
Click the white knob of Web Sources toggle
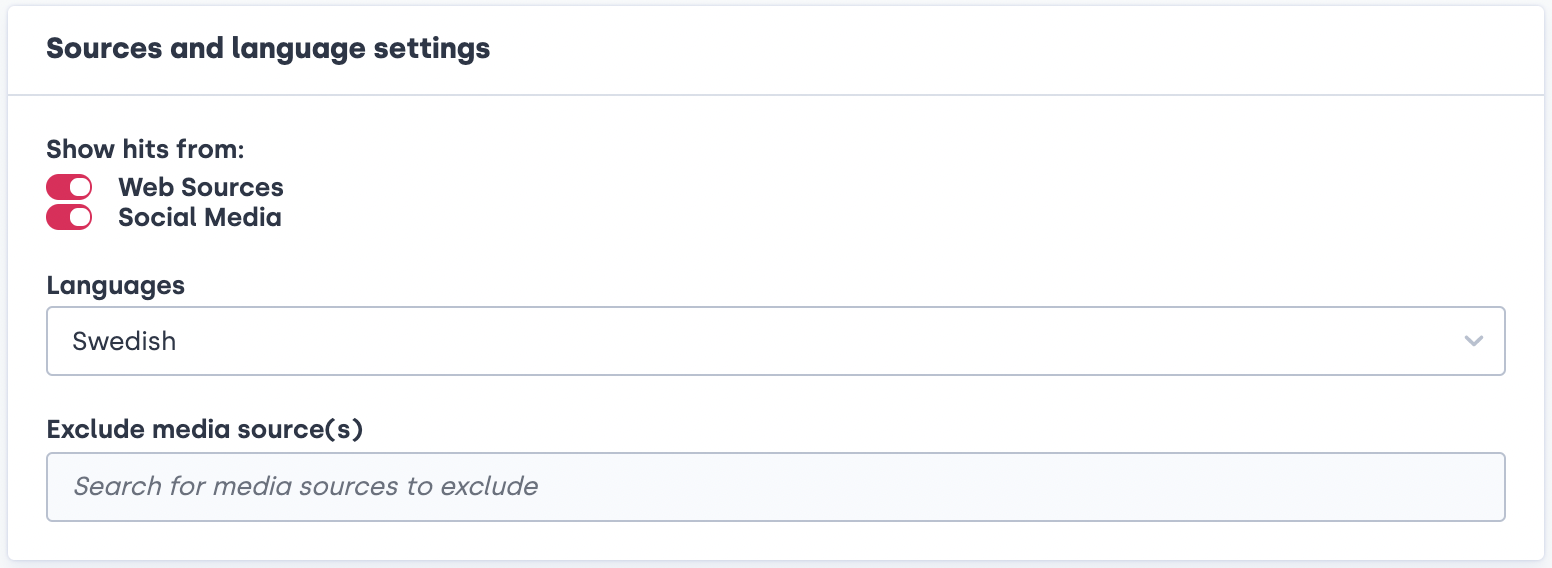click(80, 187)
